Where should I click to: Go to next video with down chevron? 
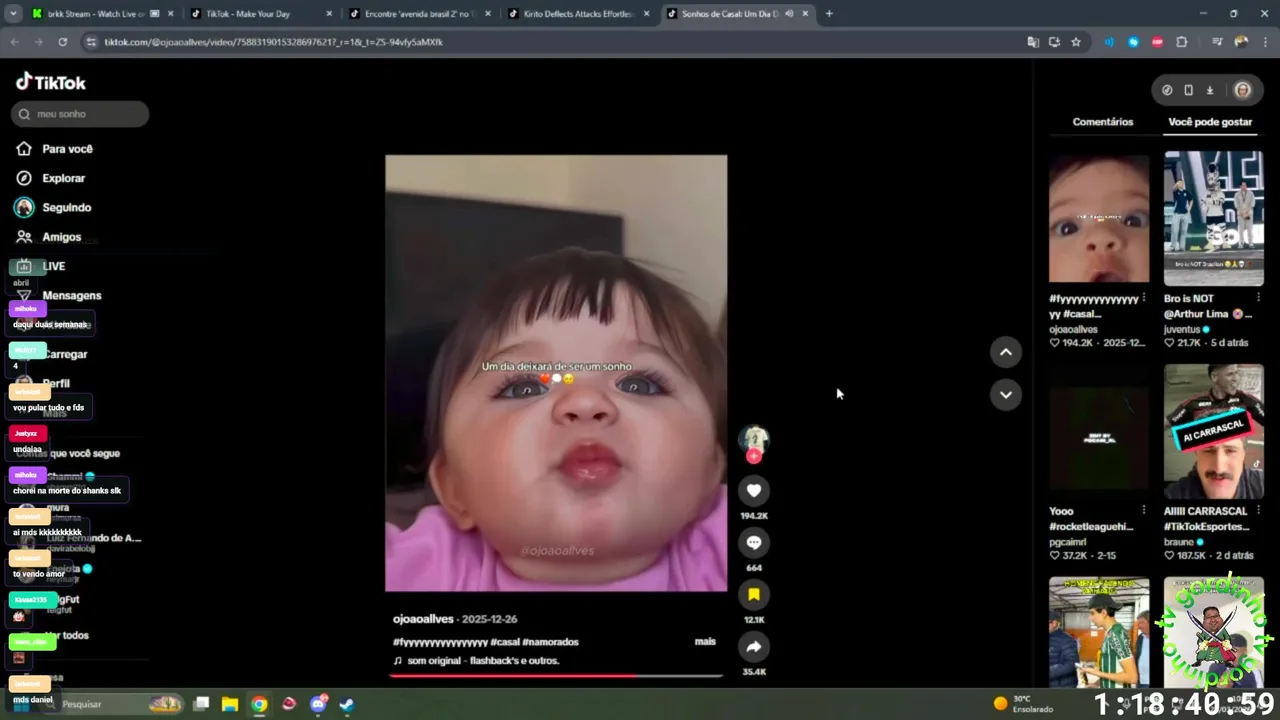1005,394
